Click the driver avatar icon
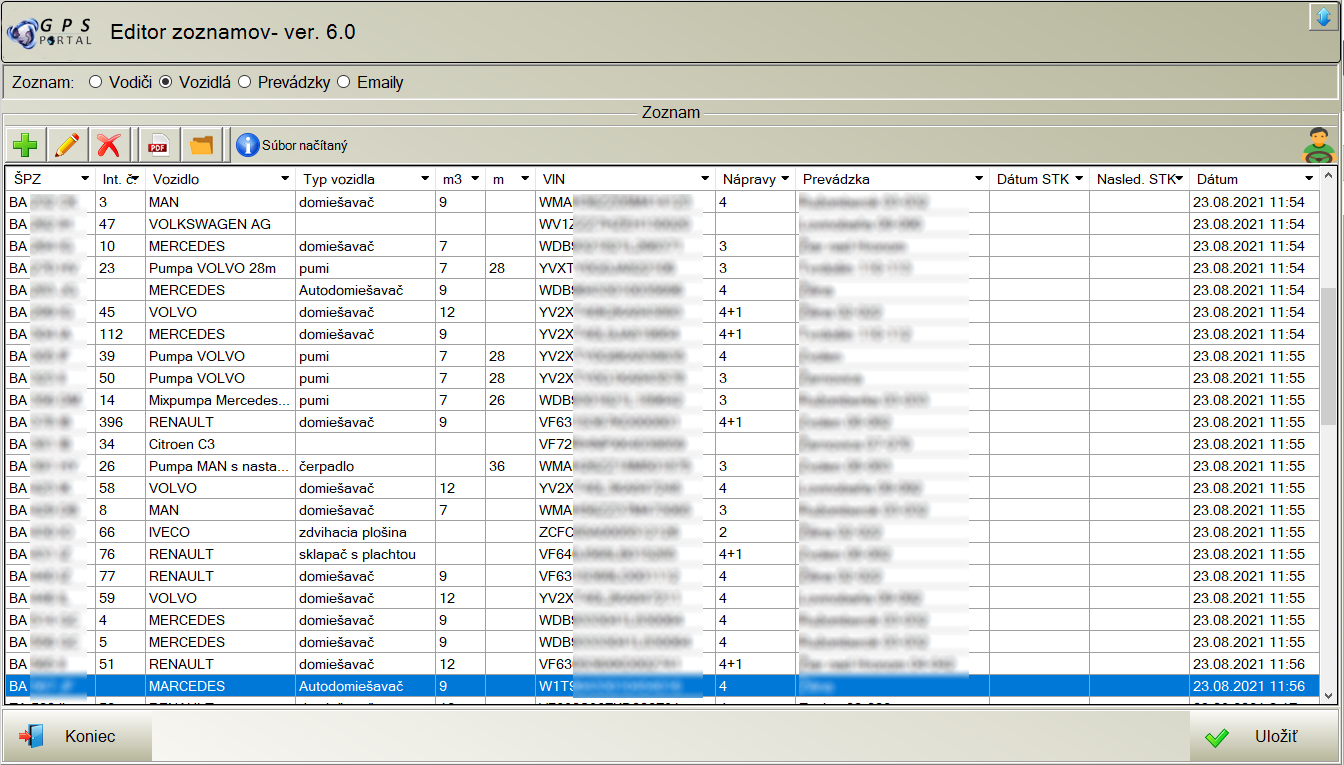The height and width of the screenshot is (765, 1344). pyautogui.click(x=1318, y=146)
